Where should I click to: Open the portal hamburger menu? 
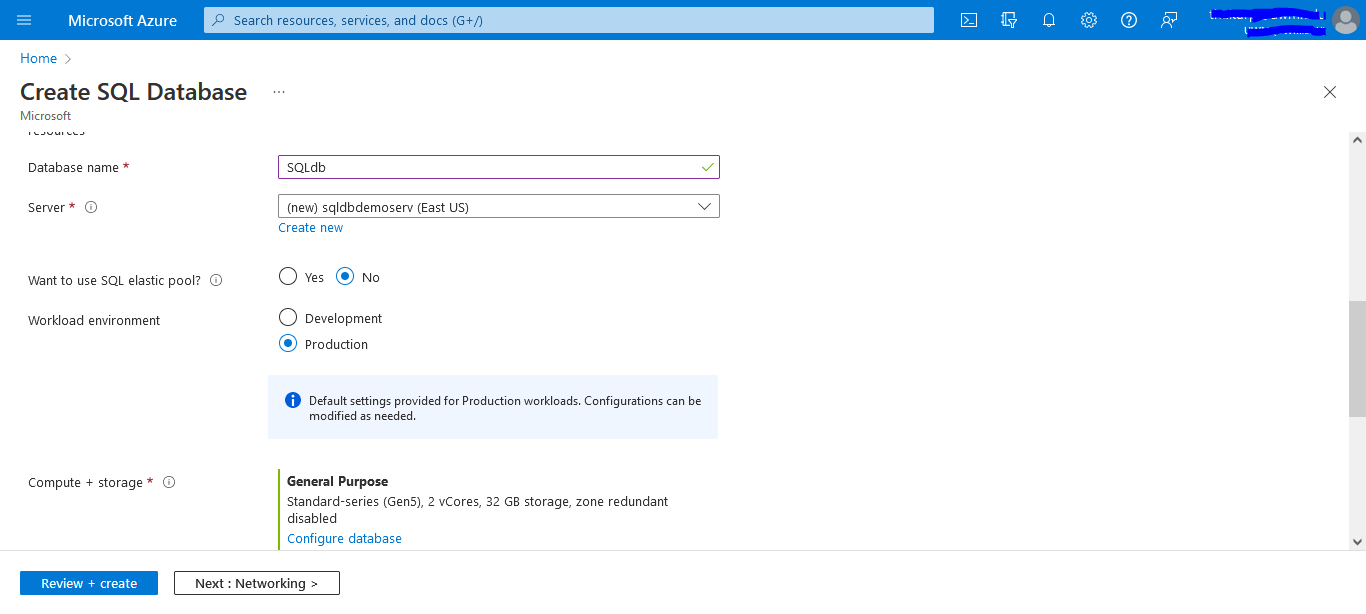[x=24, y=19]
